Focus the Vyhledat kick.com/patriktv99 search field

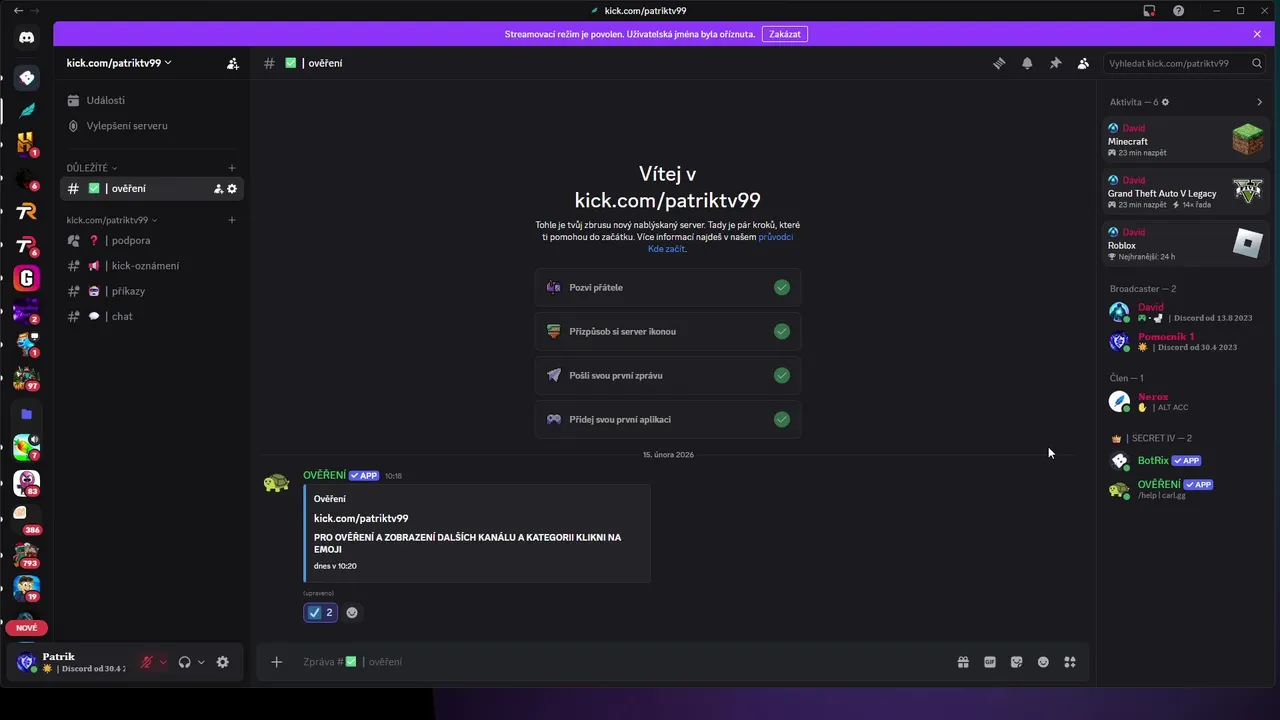coord(1186,63)
